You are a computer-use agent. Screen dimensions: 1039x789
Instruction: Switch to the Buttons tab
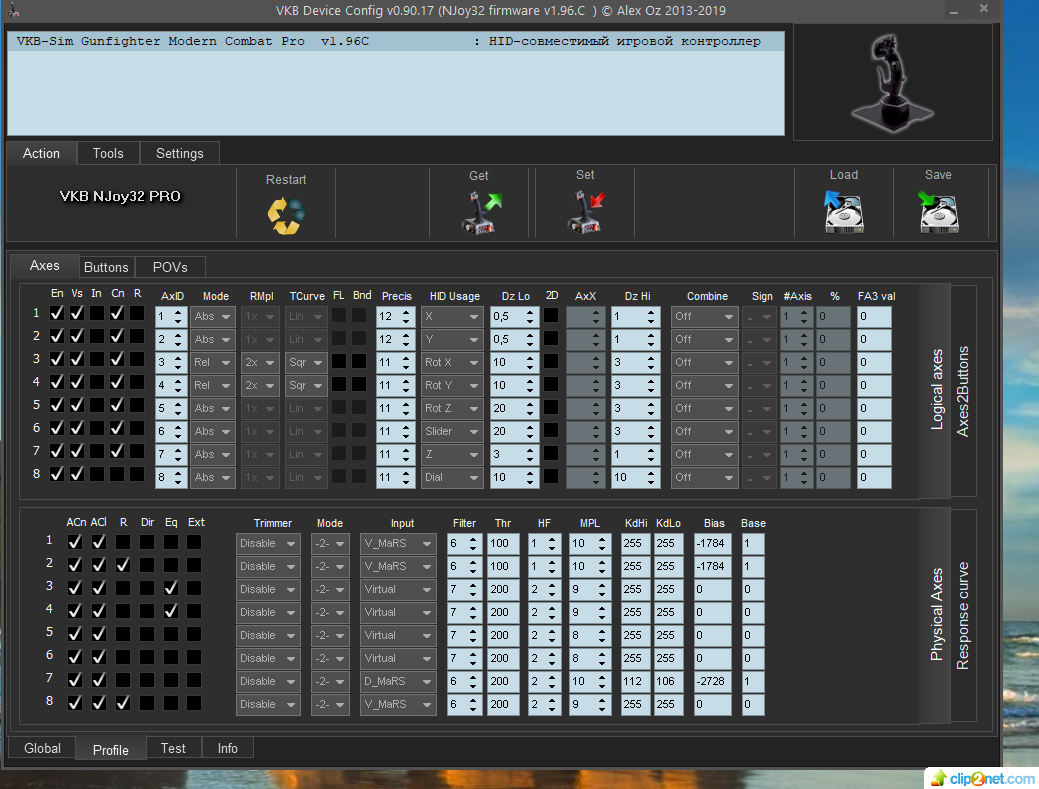click(x=106, y=267)
